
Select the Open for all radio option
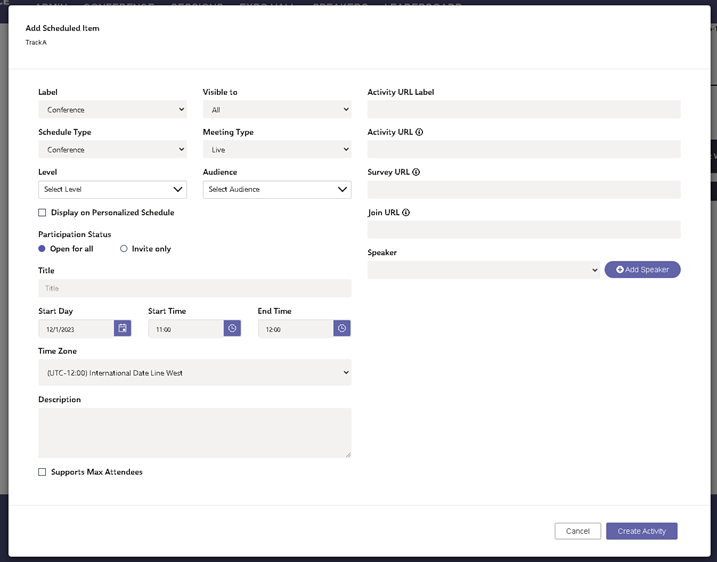(42, 249)
